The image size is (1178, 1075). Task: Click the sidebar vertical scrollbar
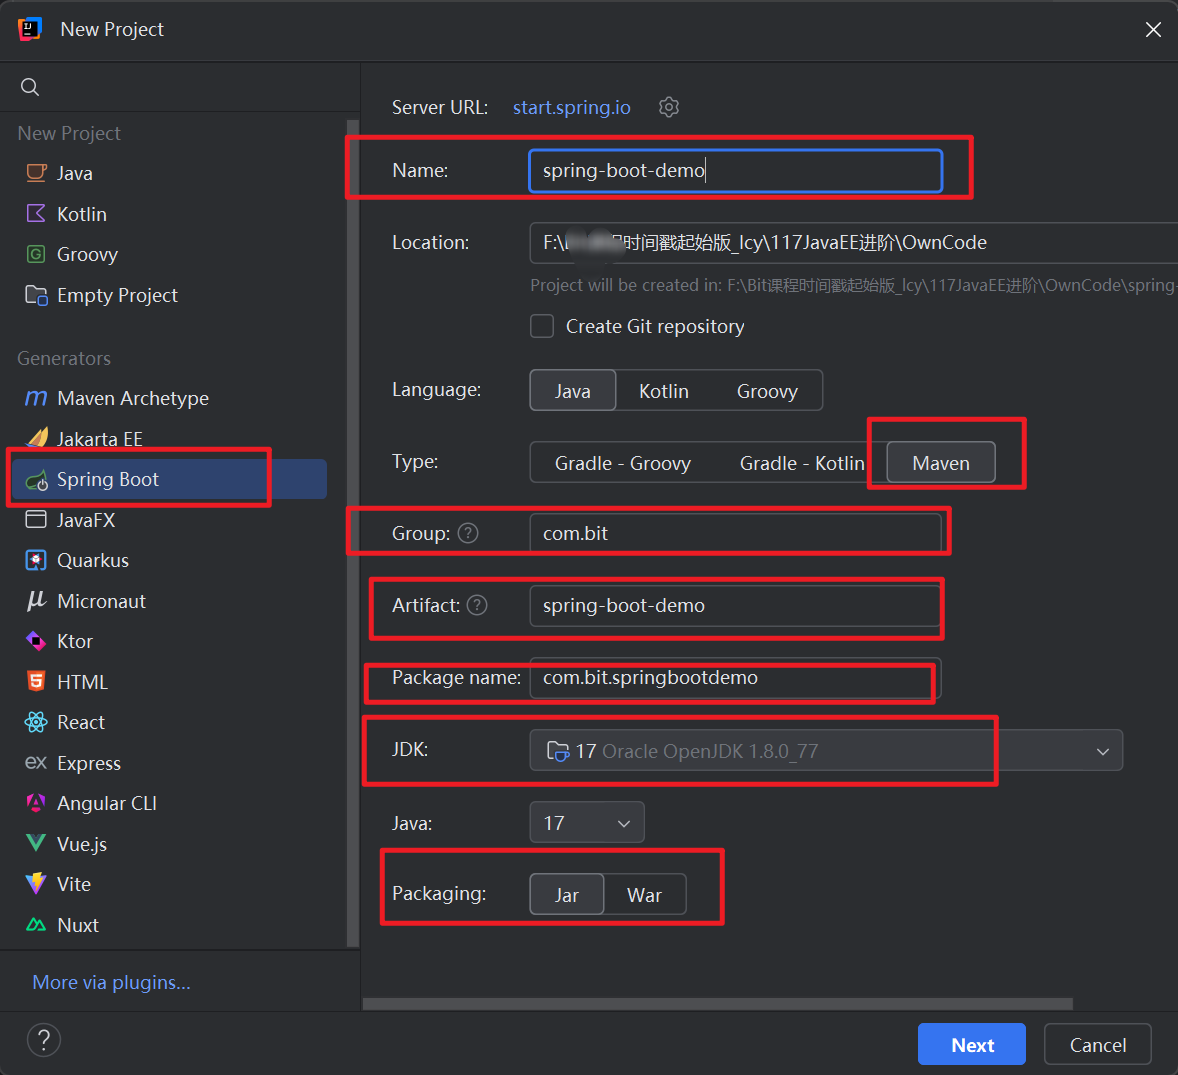(x=353, y=533)
